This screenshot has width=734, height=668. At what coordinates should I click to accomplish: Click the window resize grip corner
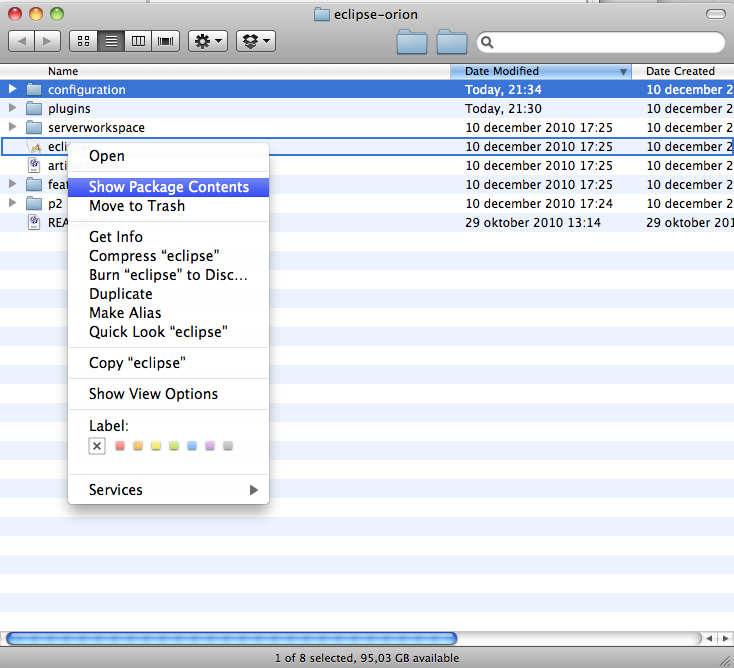pyautogui.click(x=726, y=660)
